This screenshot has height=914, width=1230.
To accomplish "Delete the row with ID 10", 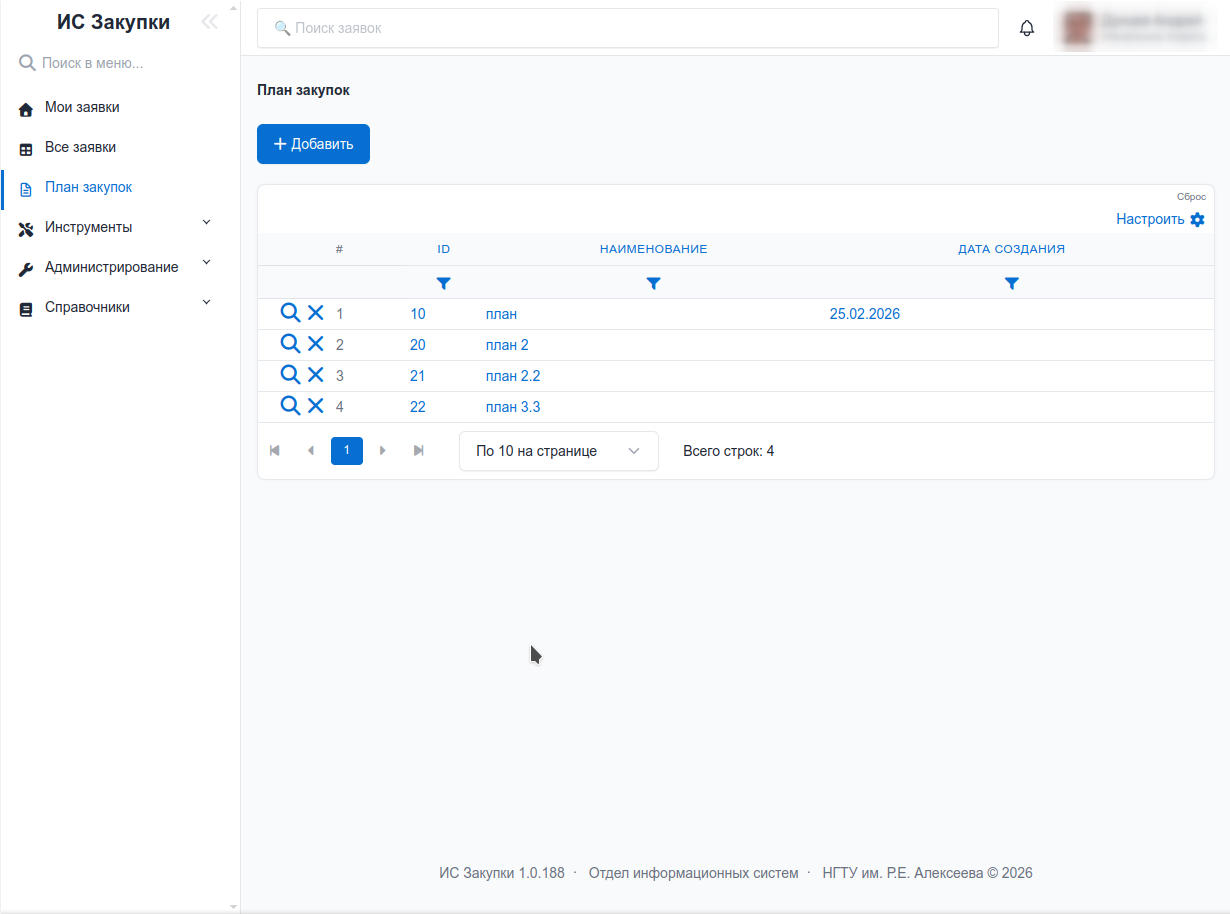I will coord(315,313).
